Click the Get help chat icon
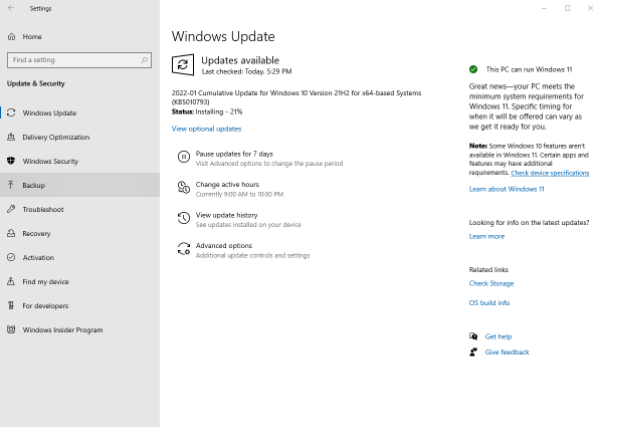This screenshot has width=620, height=427. (x=473, y=336)
